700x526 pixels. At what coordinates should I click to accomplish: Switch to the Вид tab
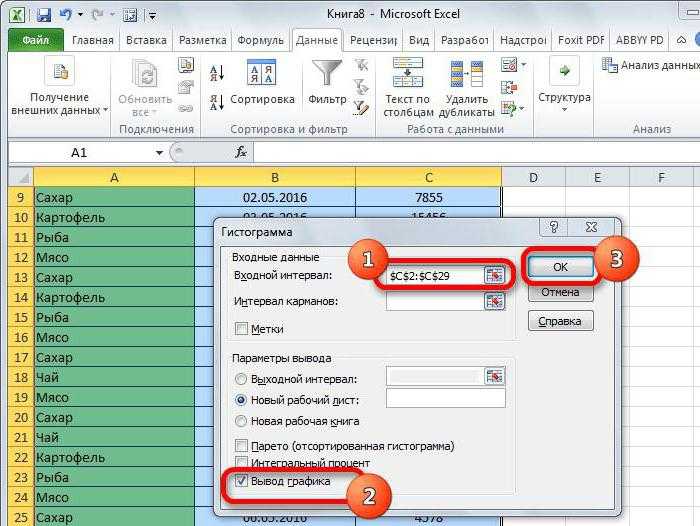pos(419,40)
